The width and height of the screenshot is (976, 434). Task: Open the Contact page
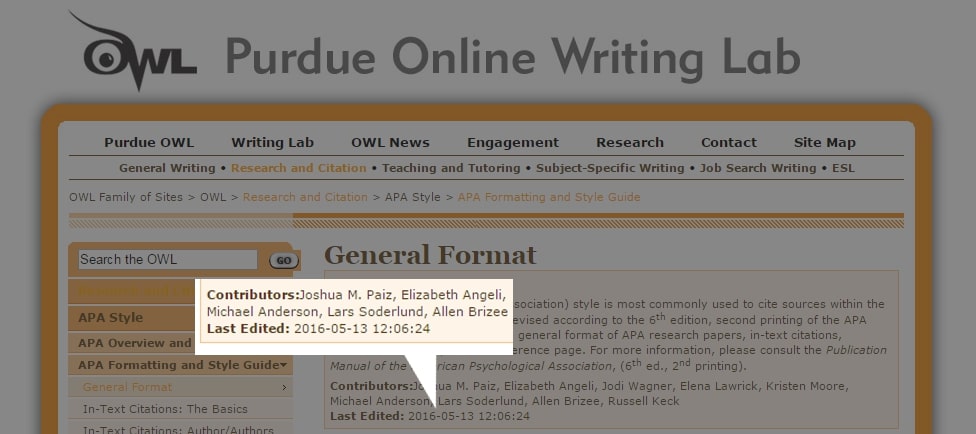click(x=729, y=143)
